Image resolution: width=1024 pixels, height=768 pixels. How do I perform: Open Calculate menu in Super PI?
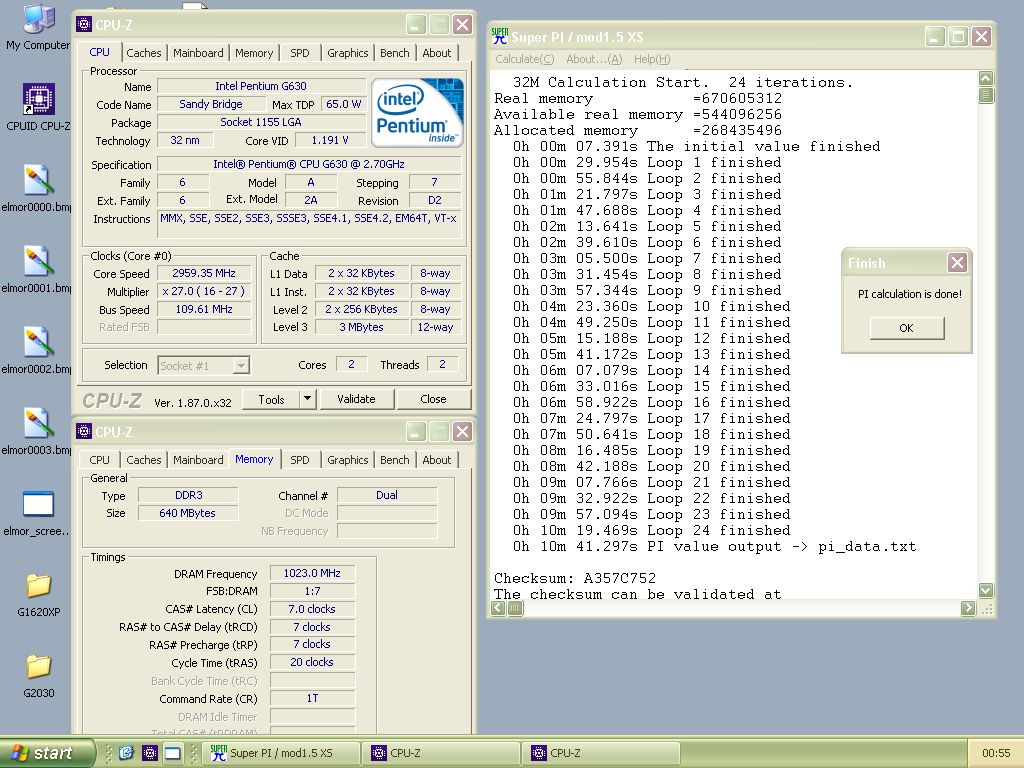[x=524, y=59]
